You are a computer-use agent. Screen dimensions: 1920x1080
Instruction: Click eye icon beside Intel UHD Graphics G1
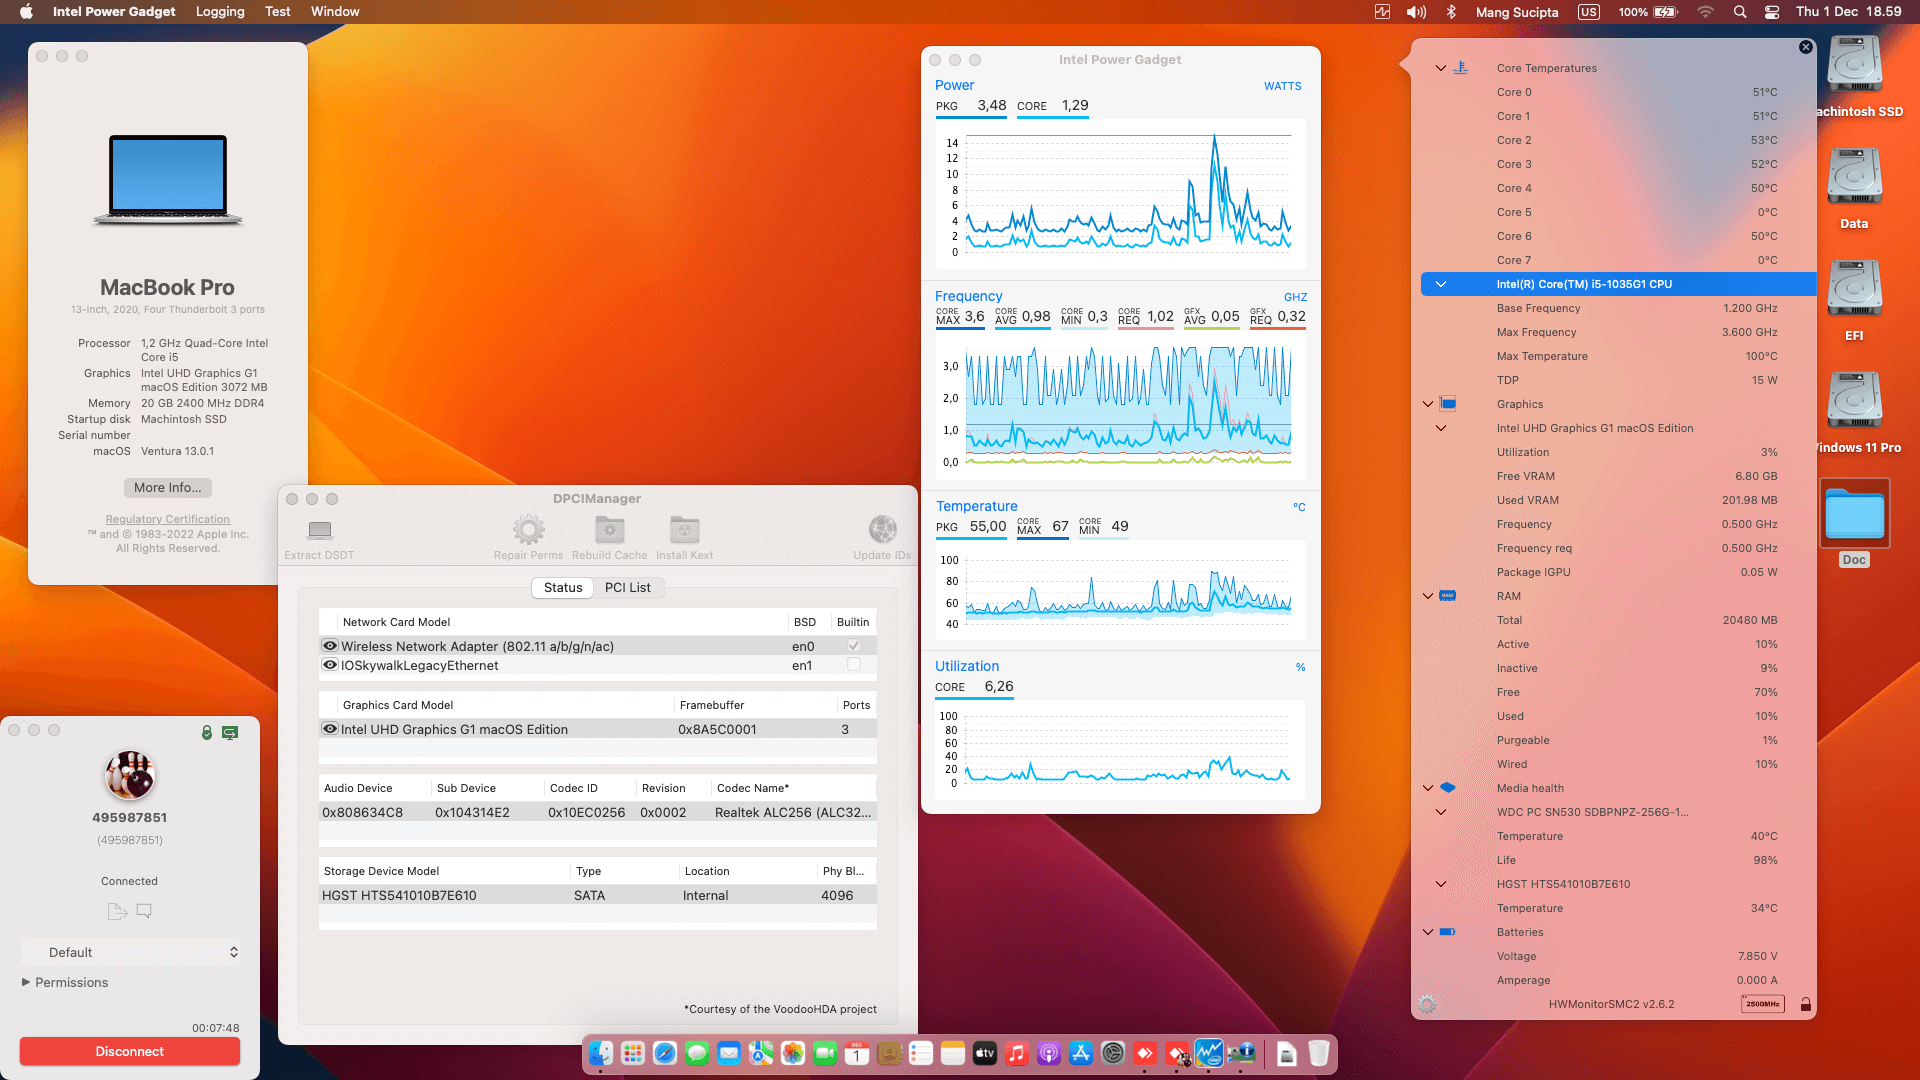(x=330, y=729)
